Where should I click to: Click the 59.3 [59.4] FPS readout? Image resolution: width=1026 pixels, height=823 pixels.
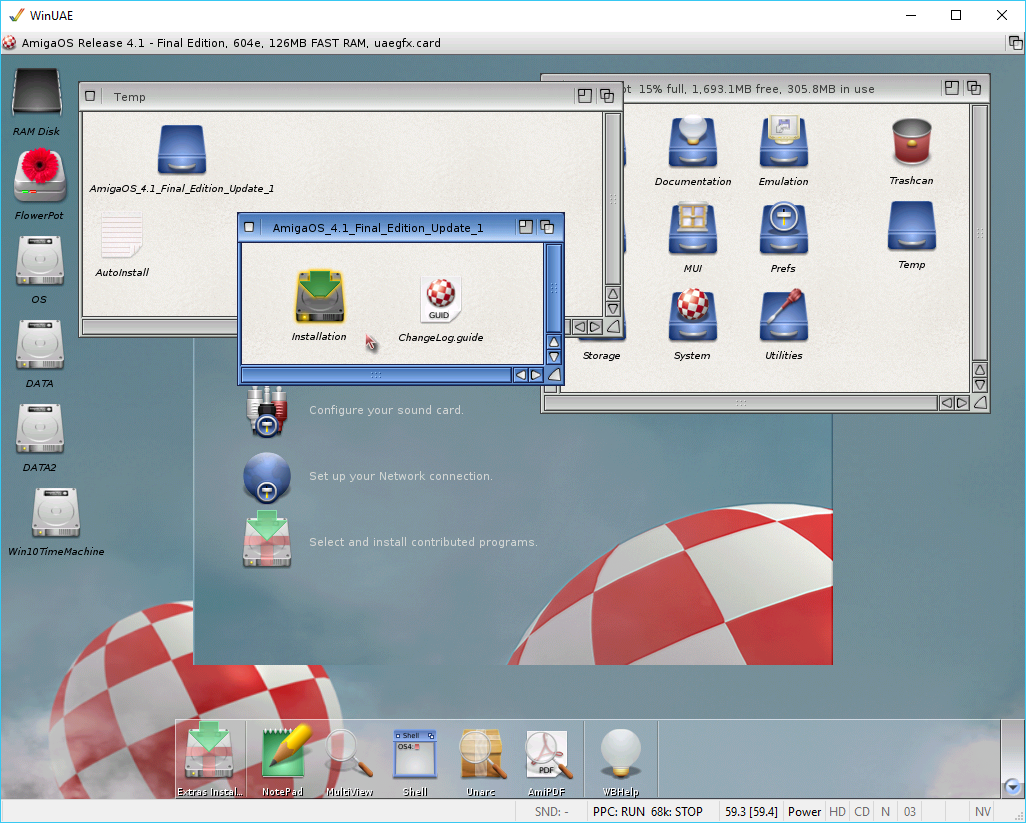[x=751, y=811]
